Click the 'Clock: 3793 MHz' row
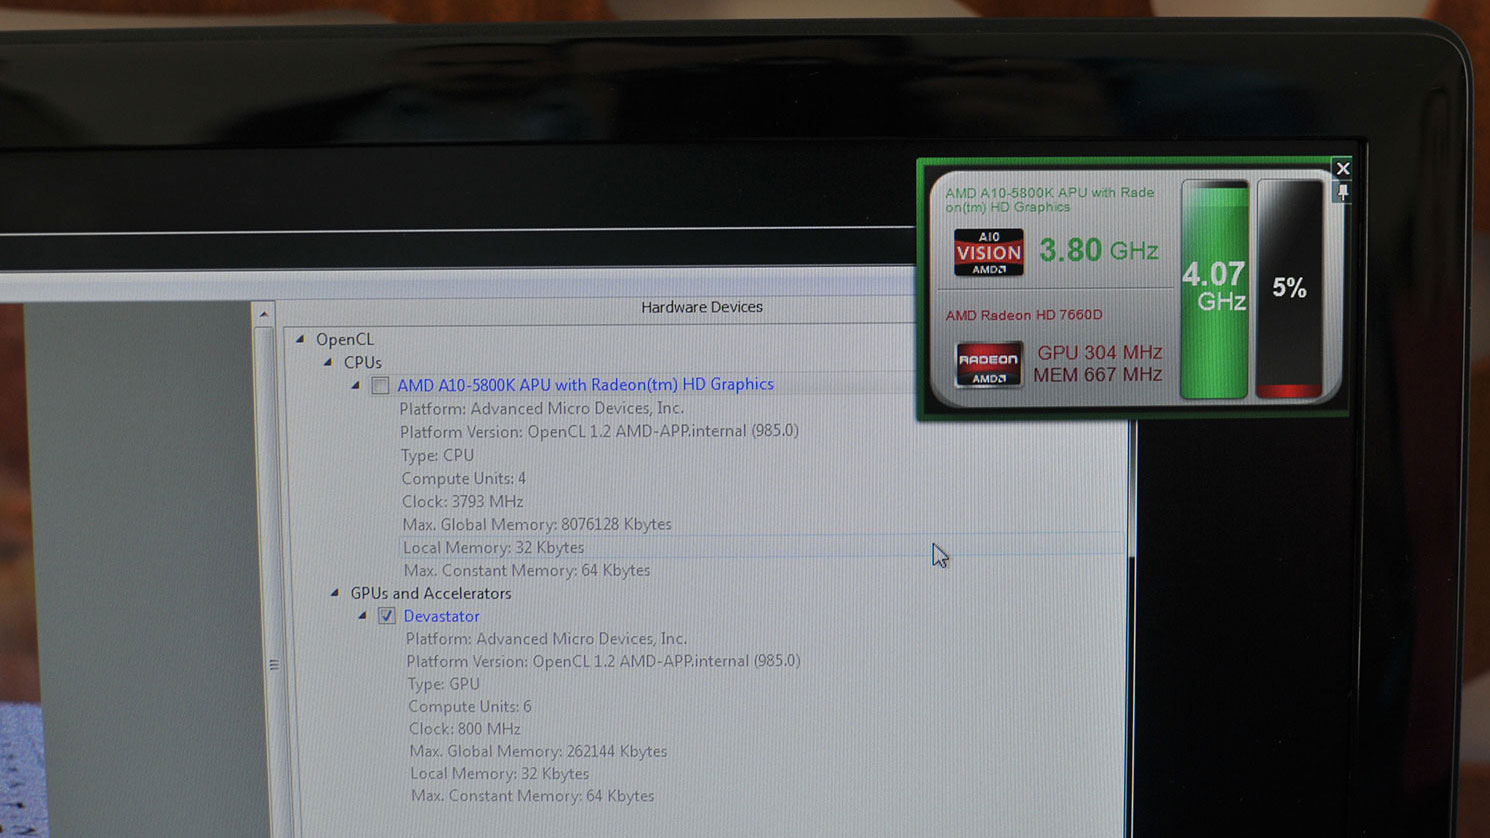1490x838 pixels. (x=462, y=501)
